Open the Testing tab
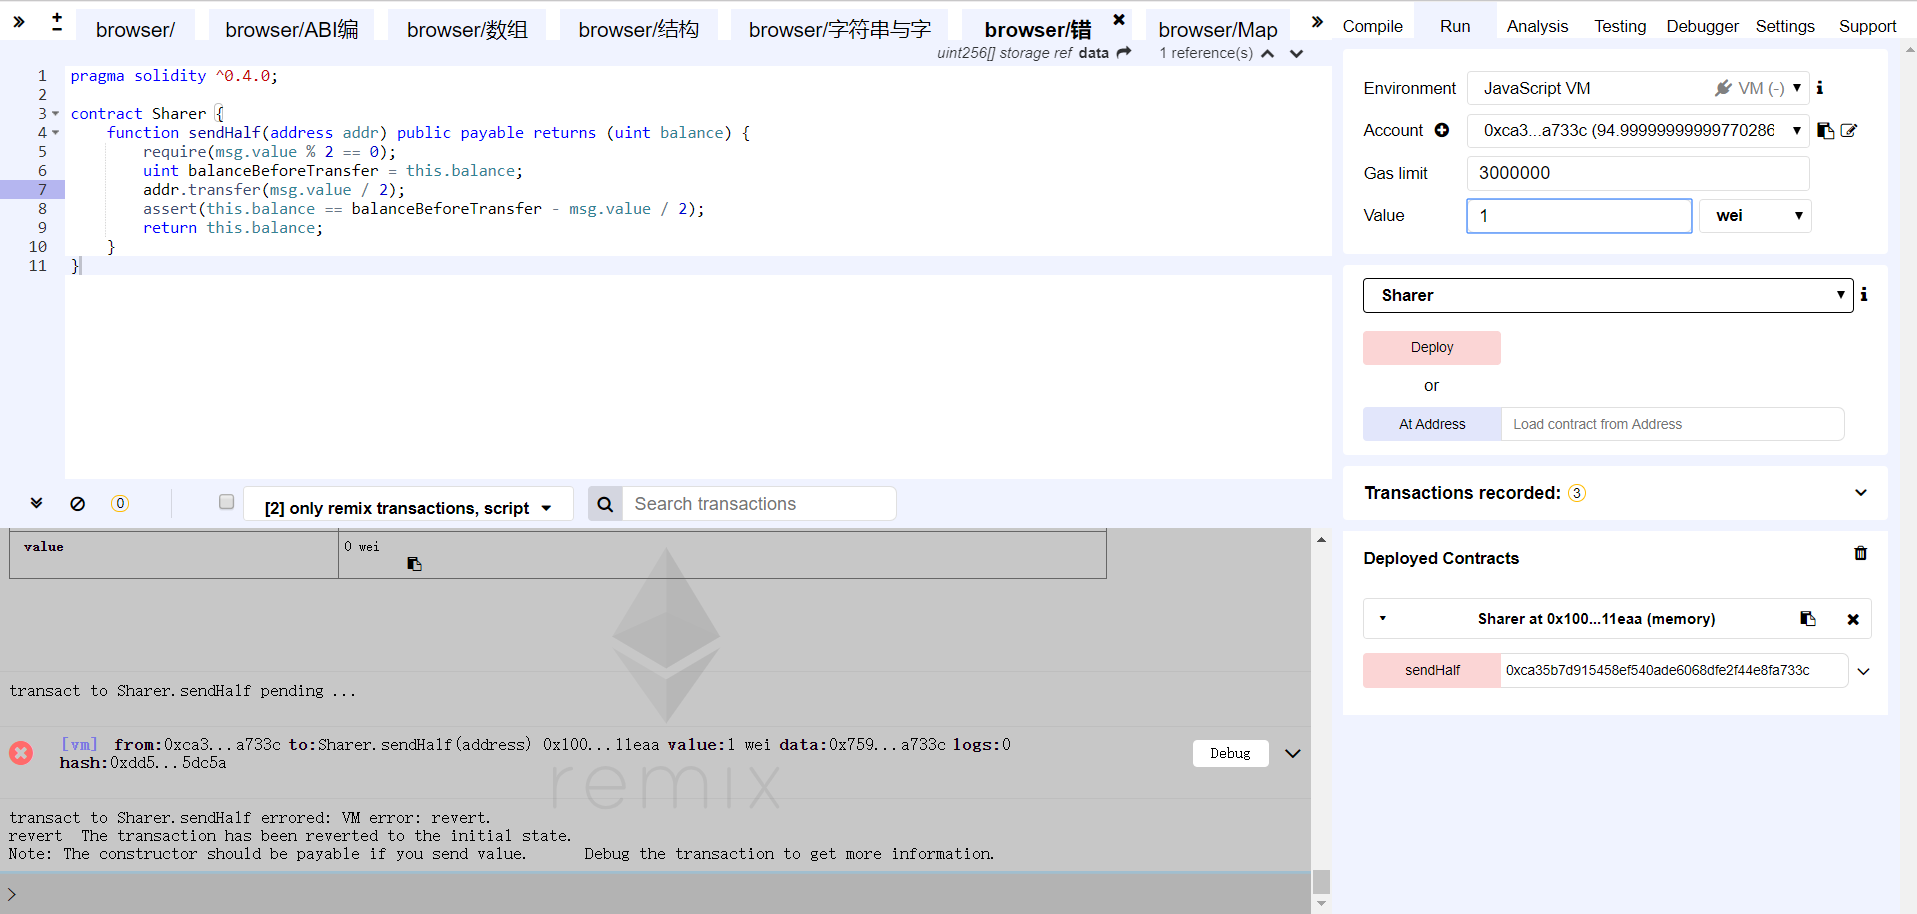 coord(1620,26)
